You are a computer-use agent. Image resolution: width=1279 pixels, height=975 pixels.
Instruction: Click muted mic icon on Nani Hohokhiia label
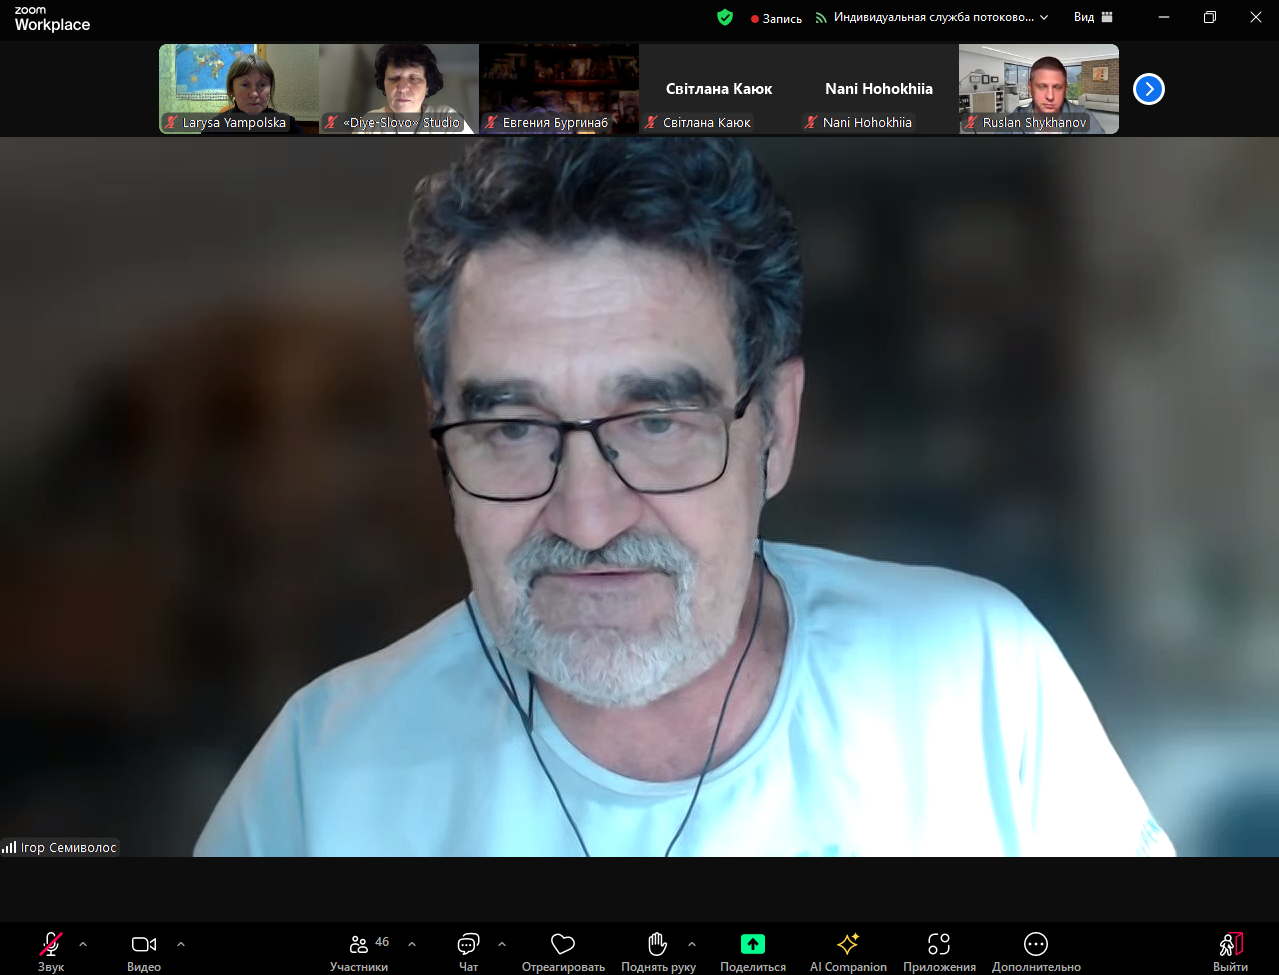point(812,123)
